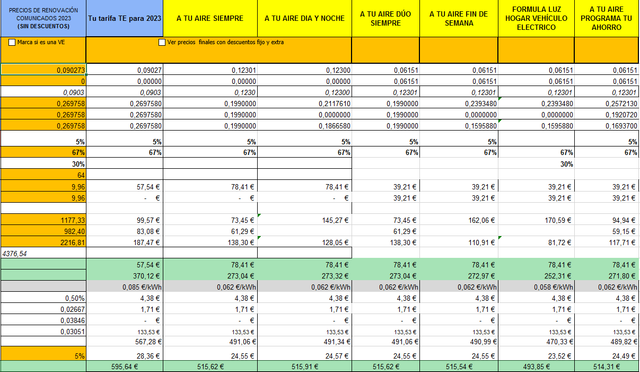Screen dimensions: 640x372
Task: Select the italic total 4376,54
Action: pos(43,254)
